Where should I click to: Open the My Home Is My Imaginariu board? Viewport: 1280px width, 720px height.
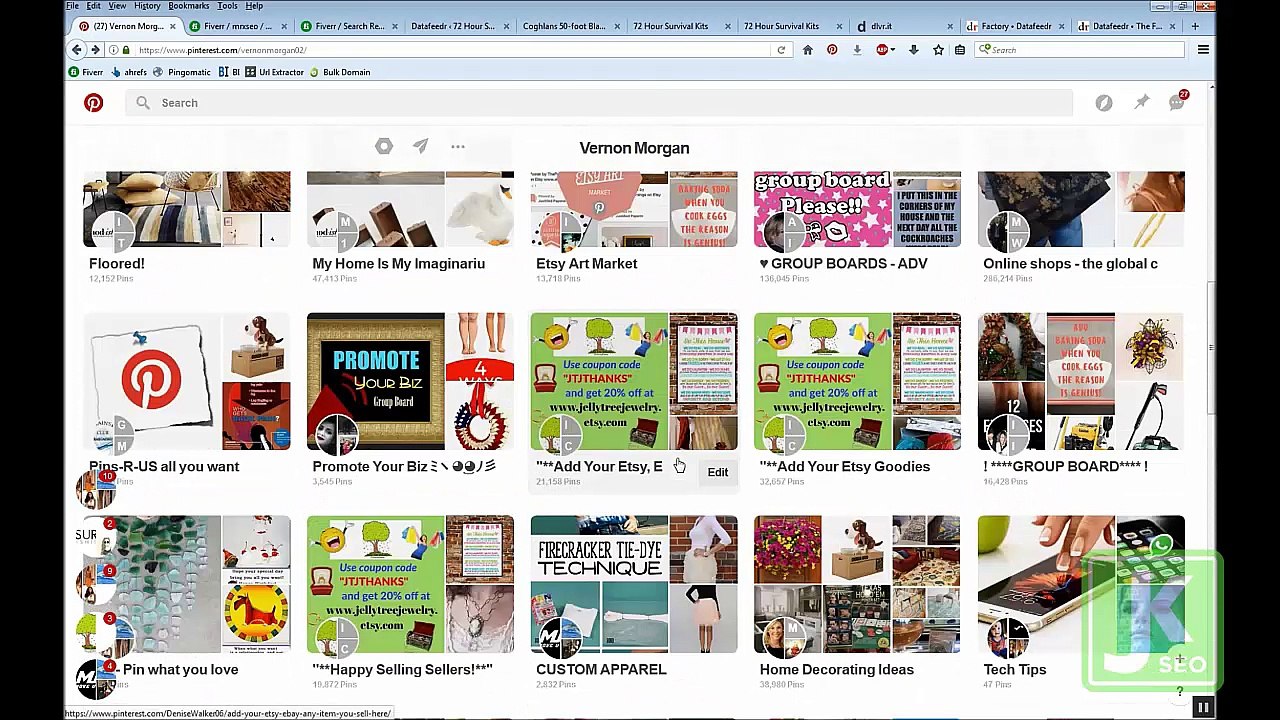[x=410, y=209]
